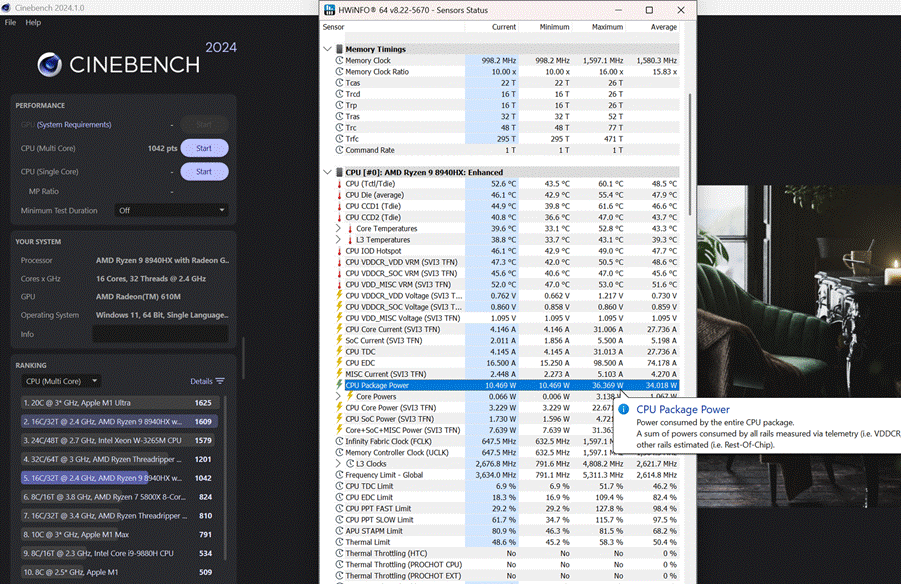Click the info icon in the tooltip
Viewport: 901px width, 584px height.
click(624, 409)
